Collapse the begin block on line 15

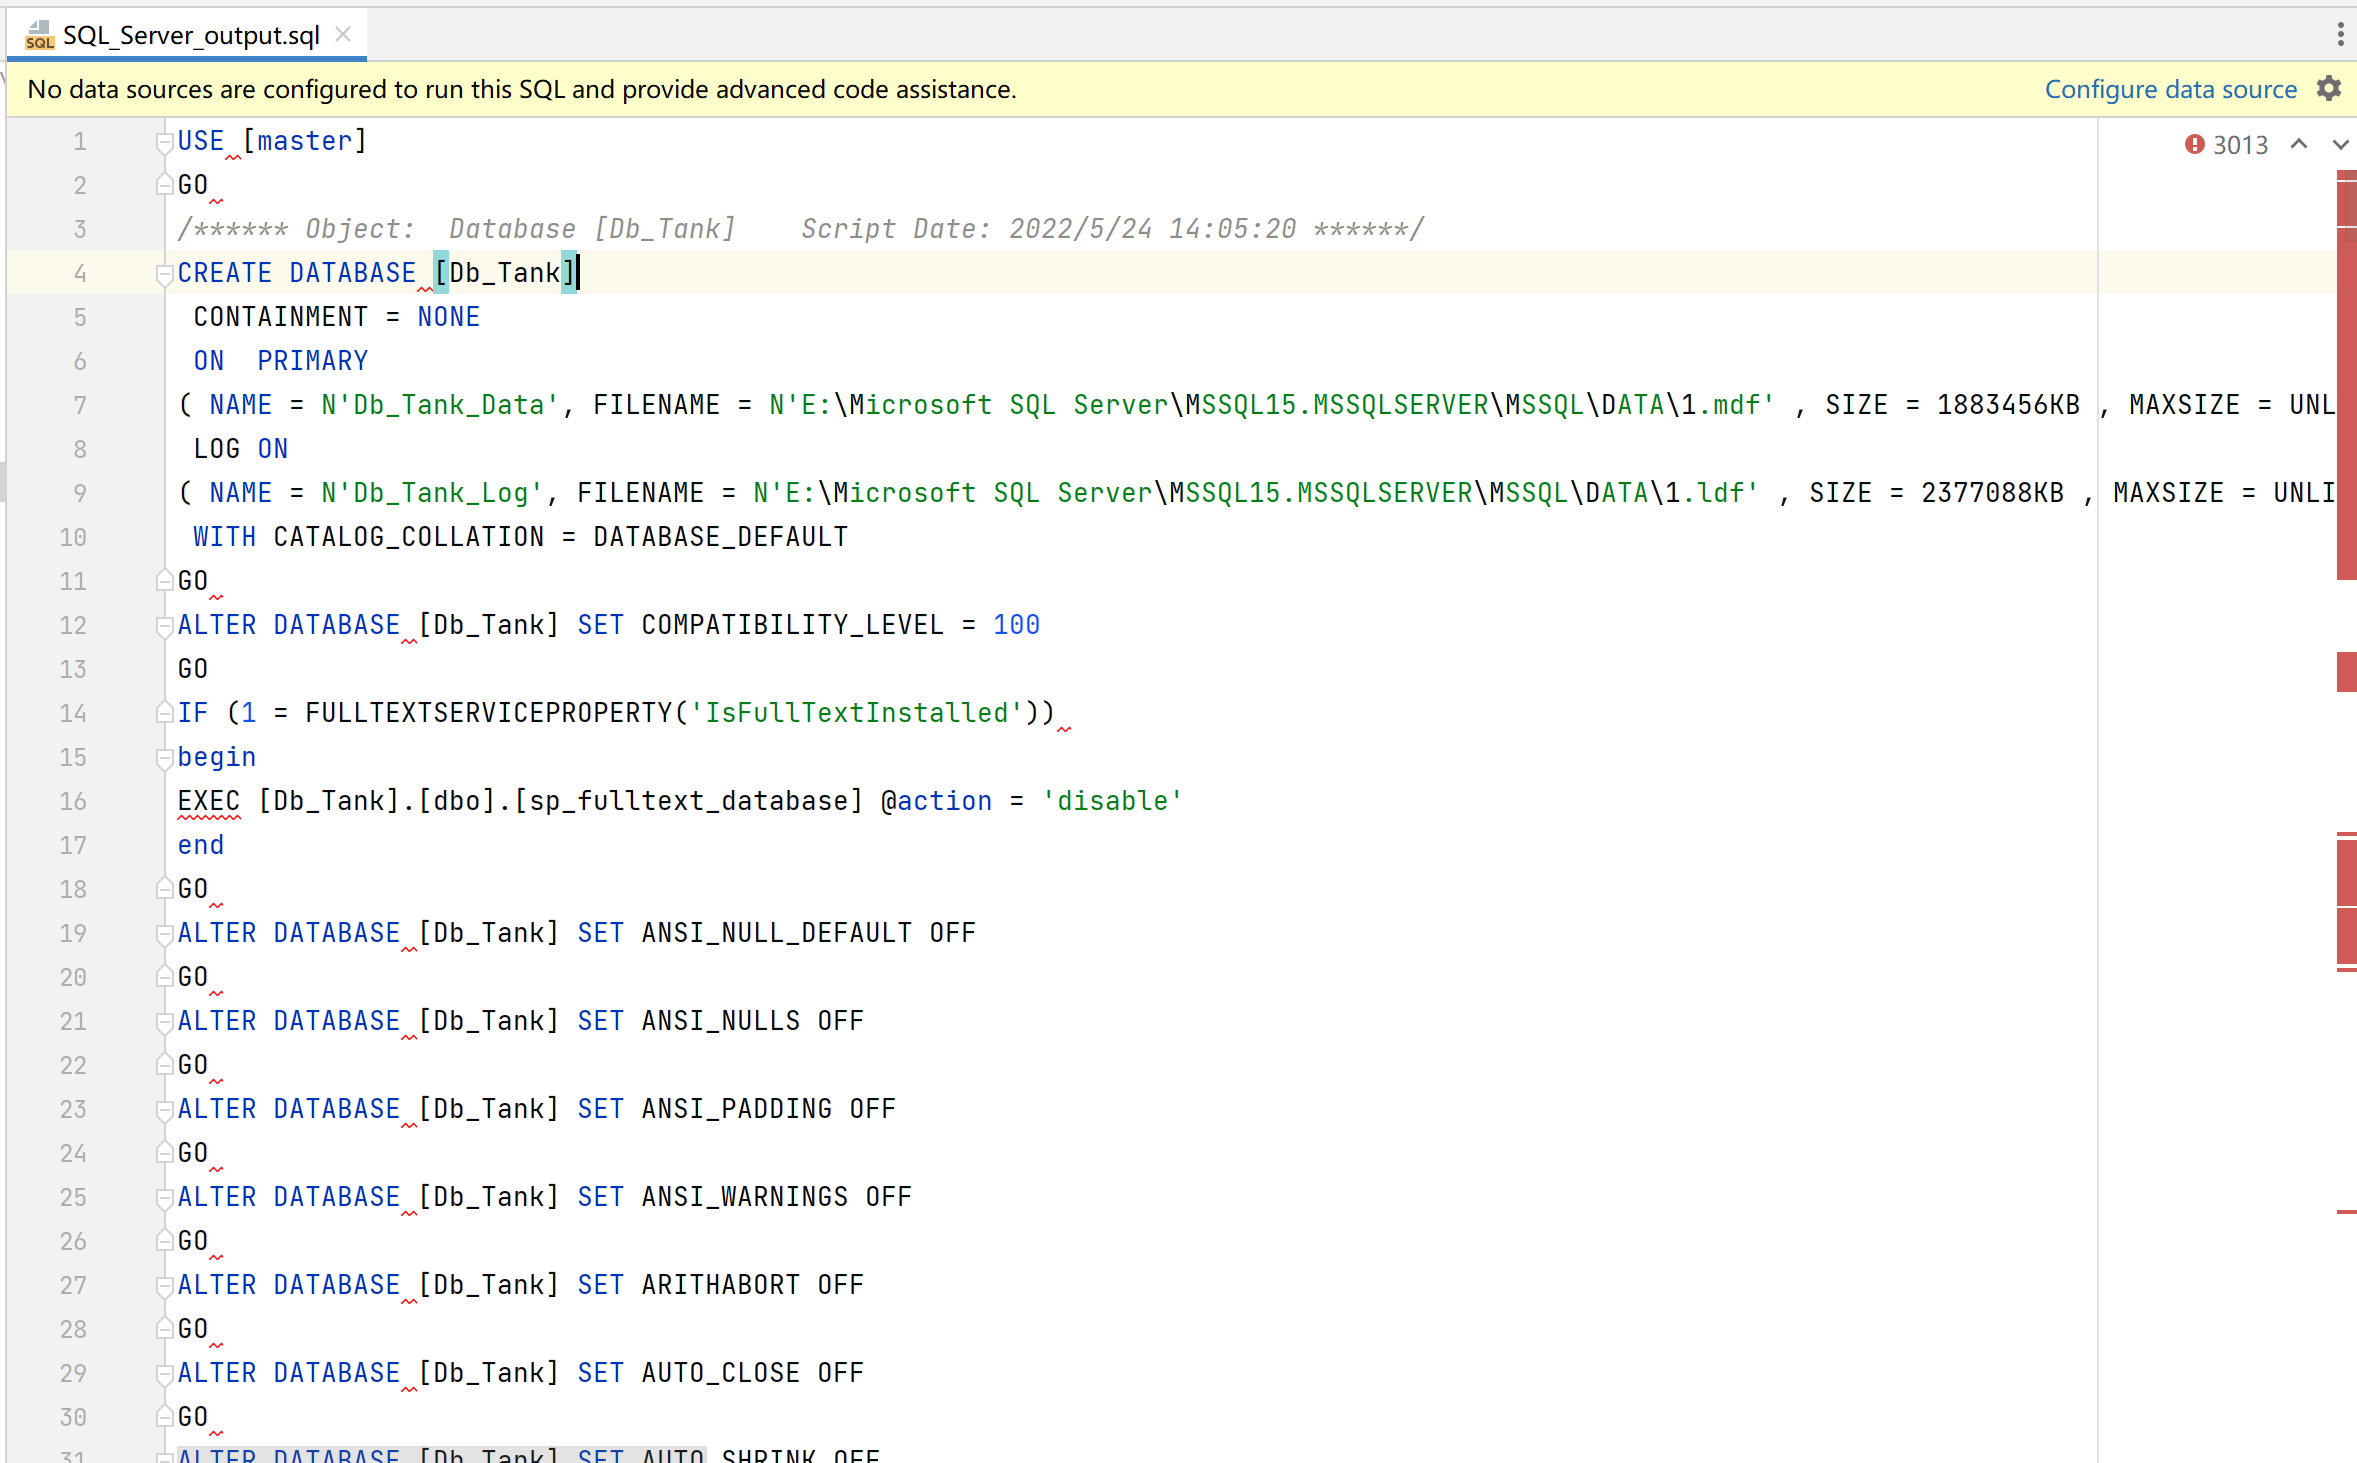point(165,758)
